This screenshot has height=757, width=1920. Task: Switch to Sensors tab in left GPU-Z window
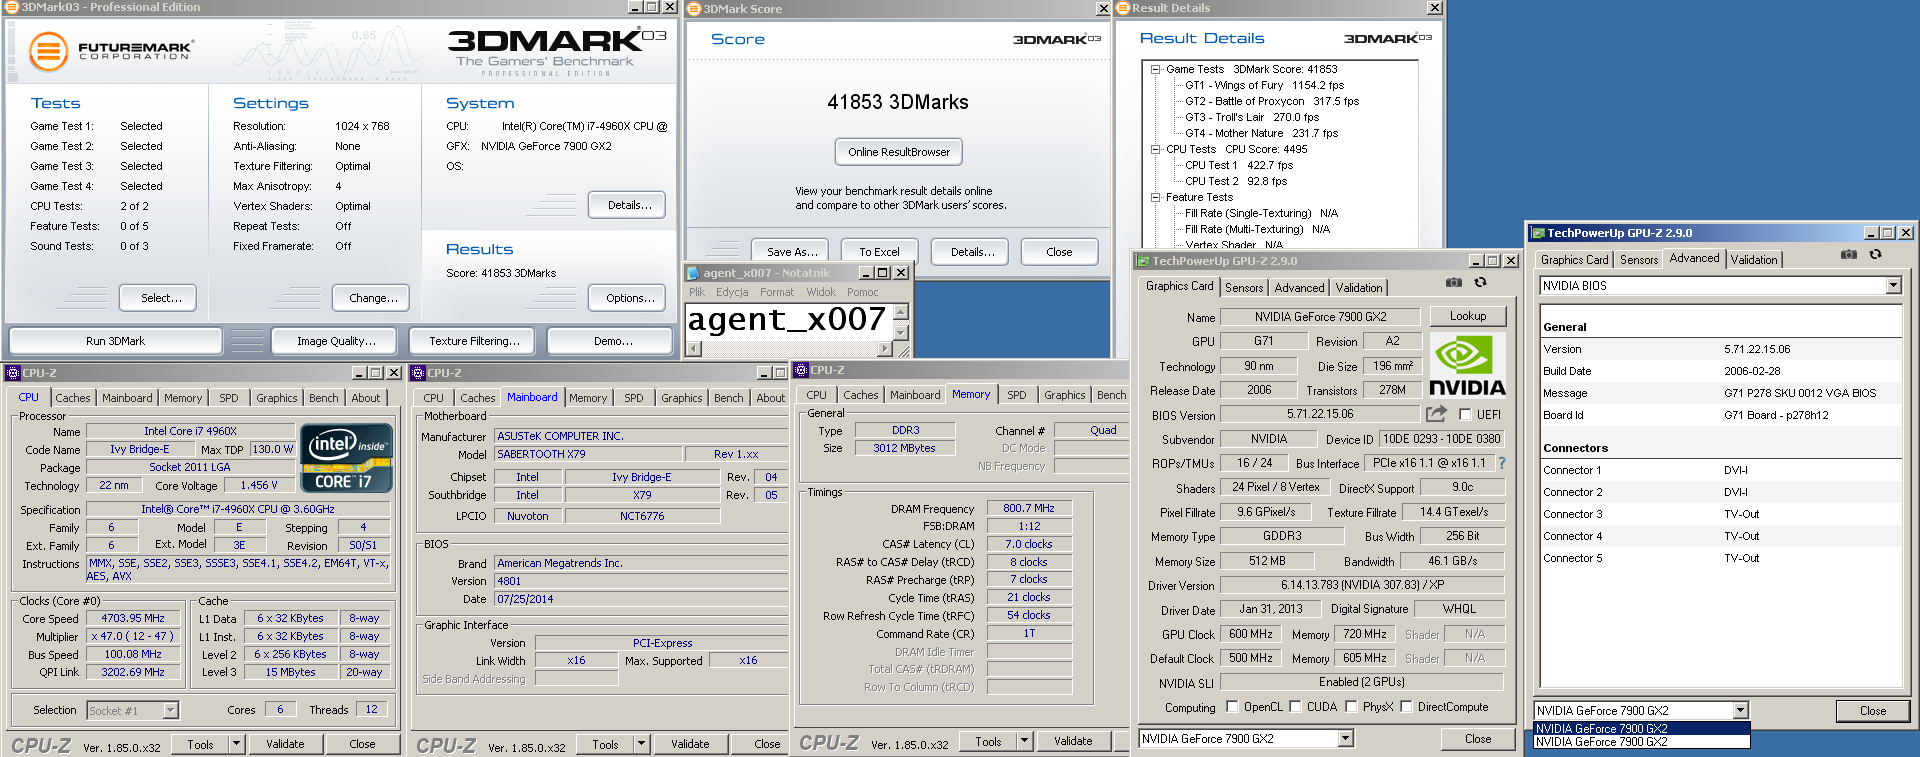pyautogui.click(x=1244, y=288)
